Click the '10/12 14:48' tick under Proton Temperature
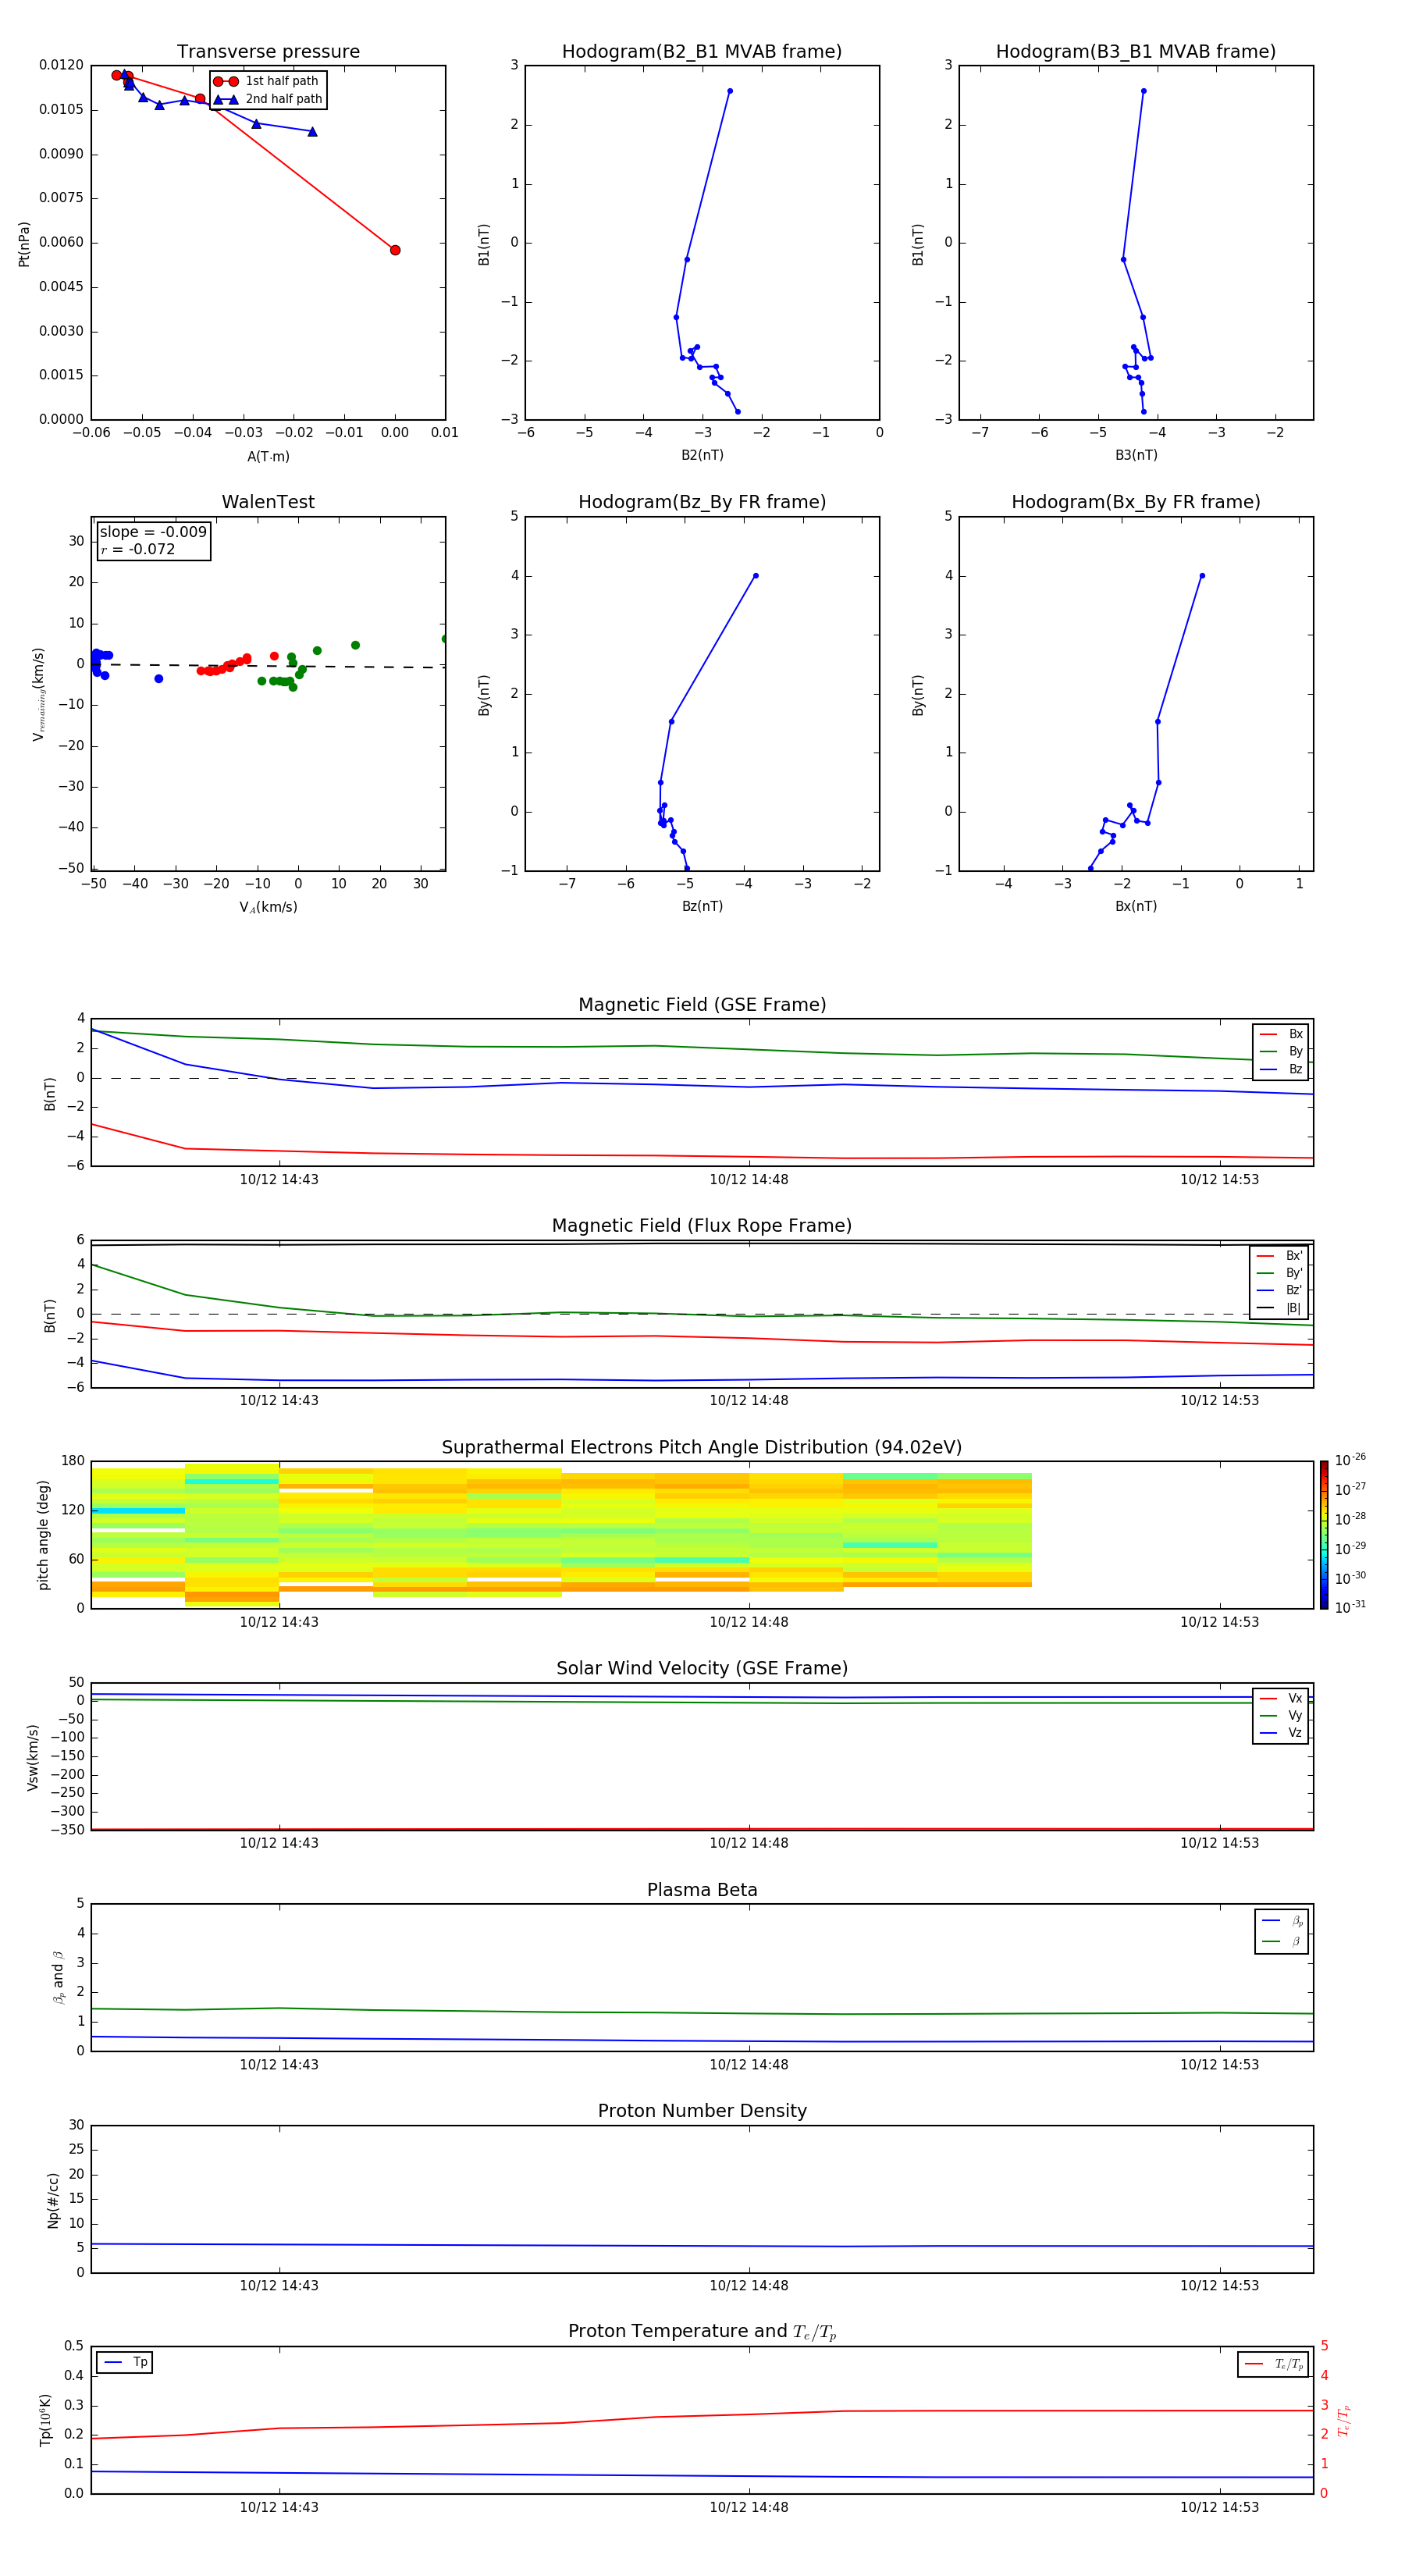 [x=749, y=2507]
